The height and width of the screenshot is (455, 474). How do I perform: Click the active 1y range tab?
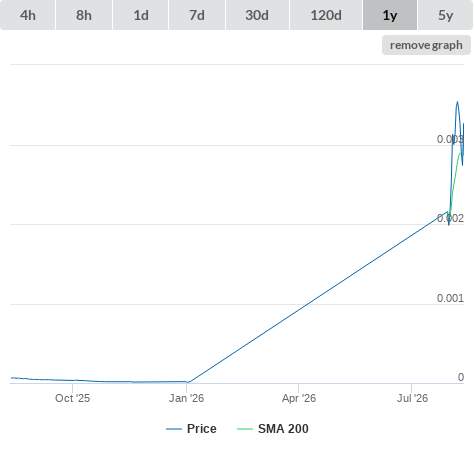click(390, 15)
